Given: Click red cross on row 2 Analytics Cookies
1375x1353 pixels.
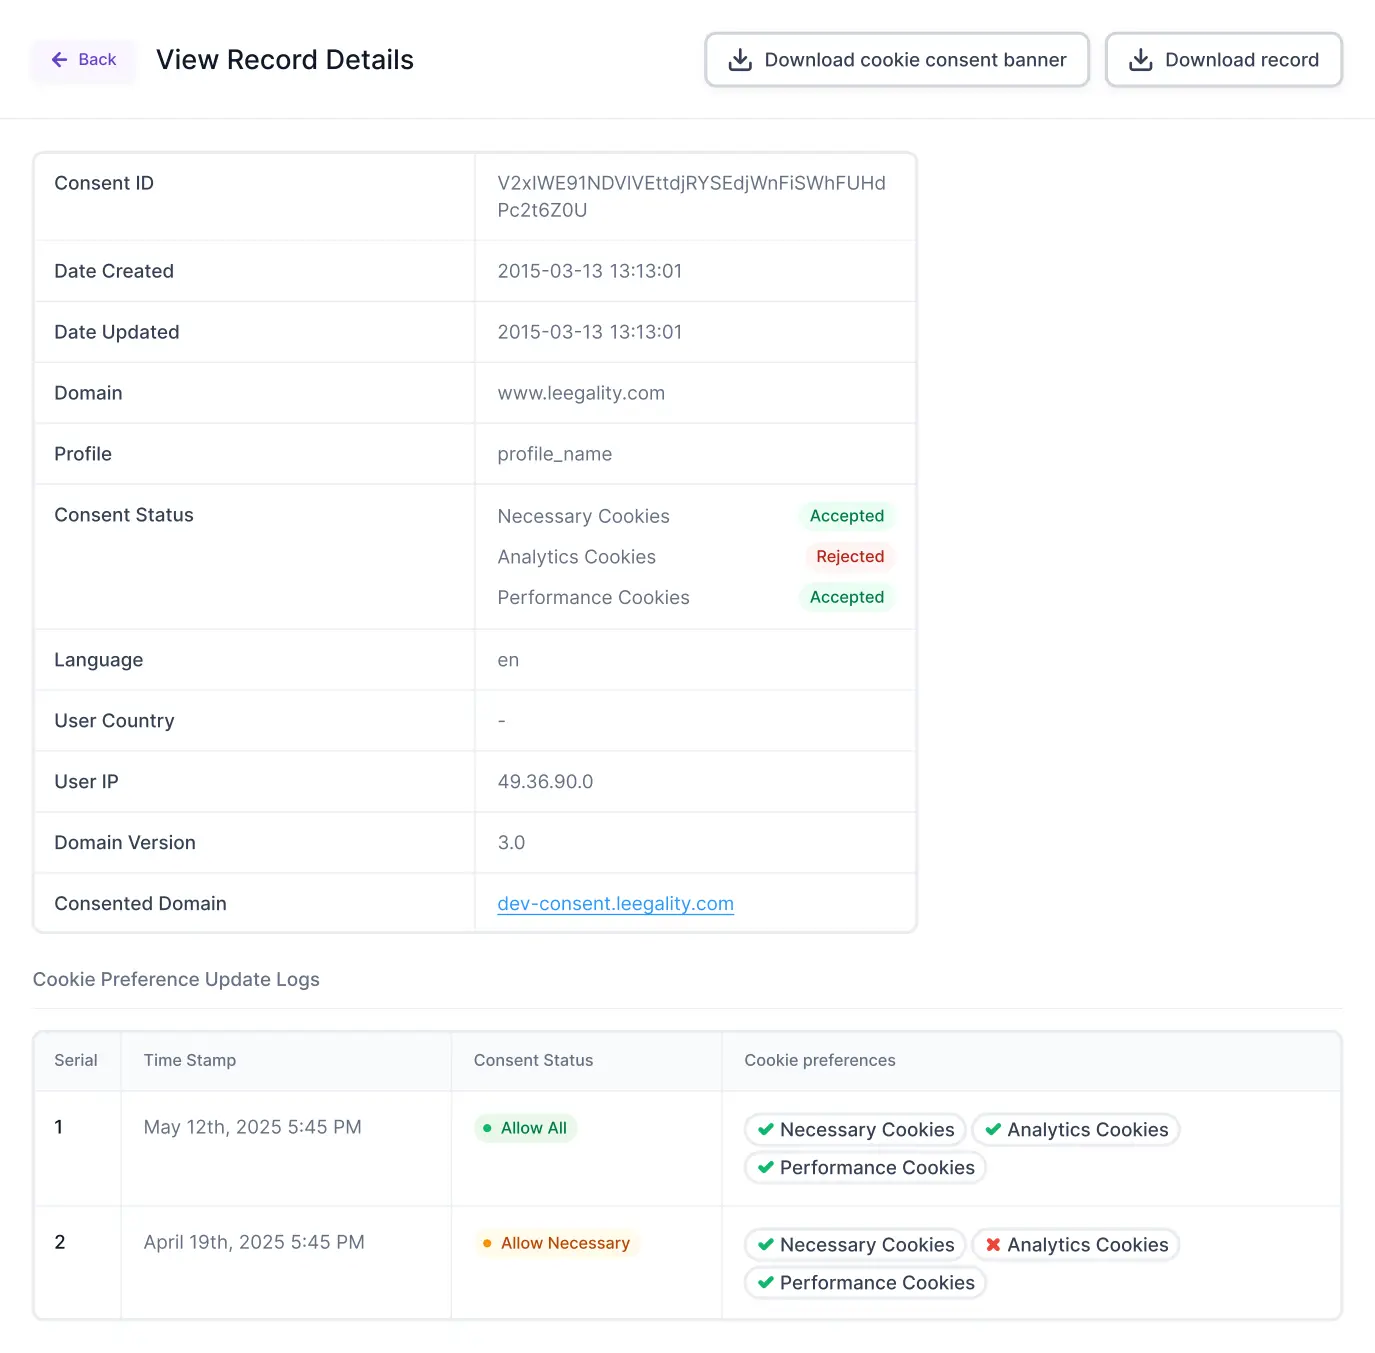Looking at the screenshot, I should click(993, 1244).
